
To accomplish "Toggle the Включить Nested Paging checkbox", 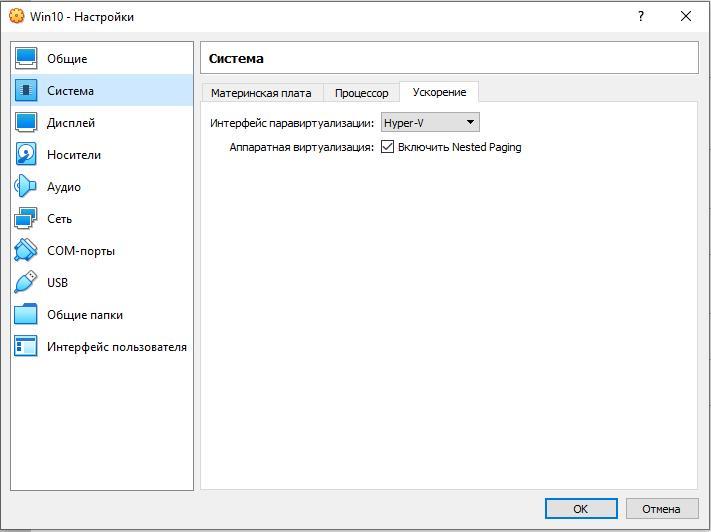I will click(388, 147).
